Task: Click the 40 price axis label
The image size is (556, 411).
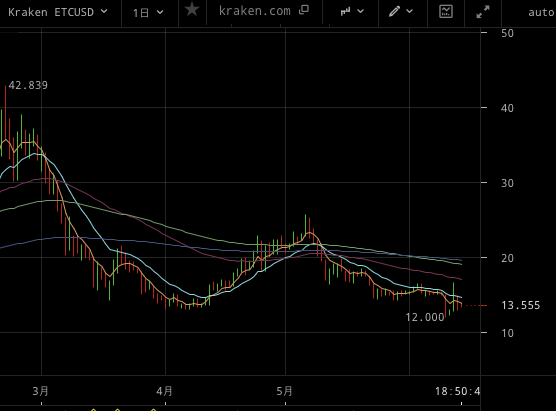Action: pos(507,108)
